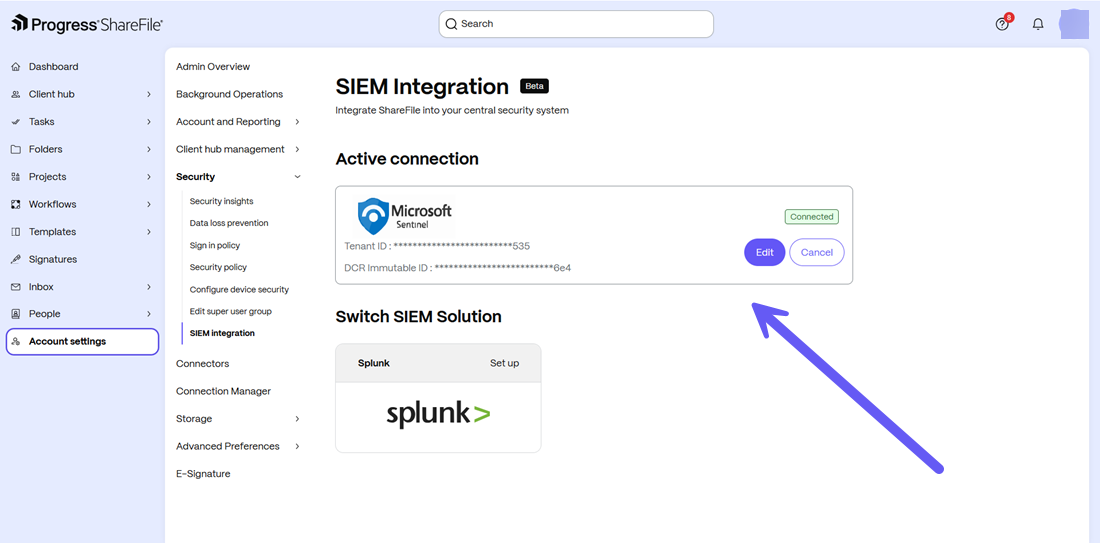Expand Account and Reporting chevron

tap(297, 122)
